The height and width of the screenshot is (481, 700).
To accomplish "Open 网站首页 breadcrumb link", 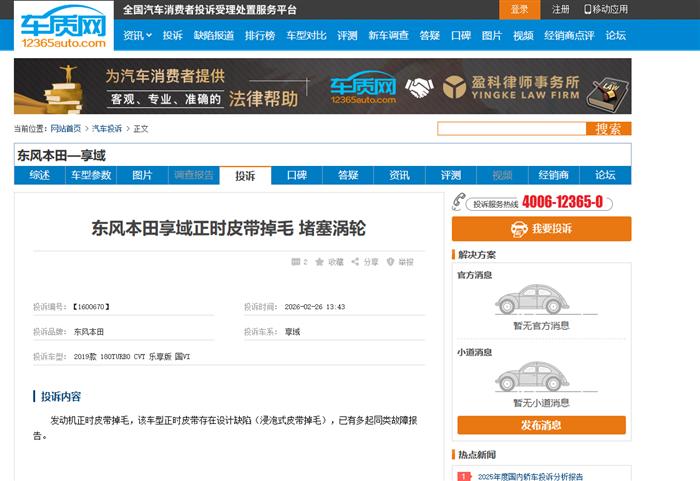I will tap(66, 129).
